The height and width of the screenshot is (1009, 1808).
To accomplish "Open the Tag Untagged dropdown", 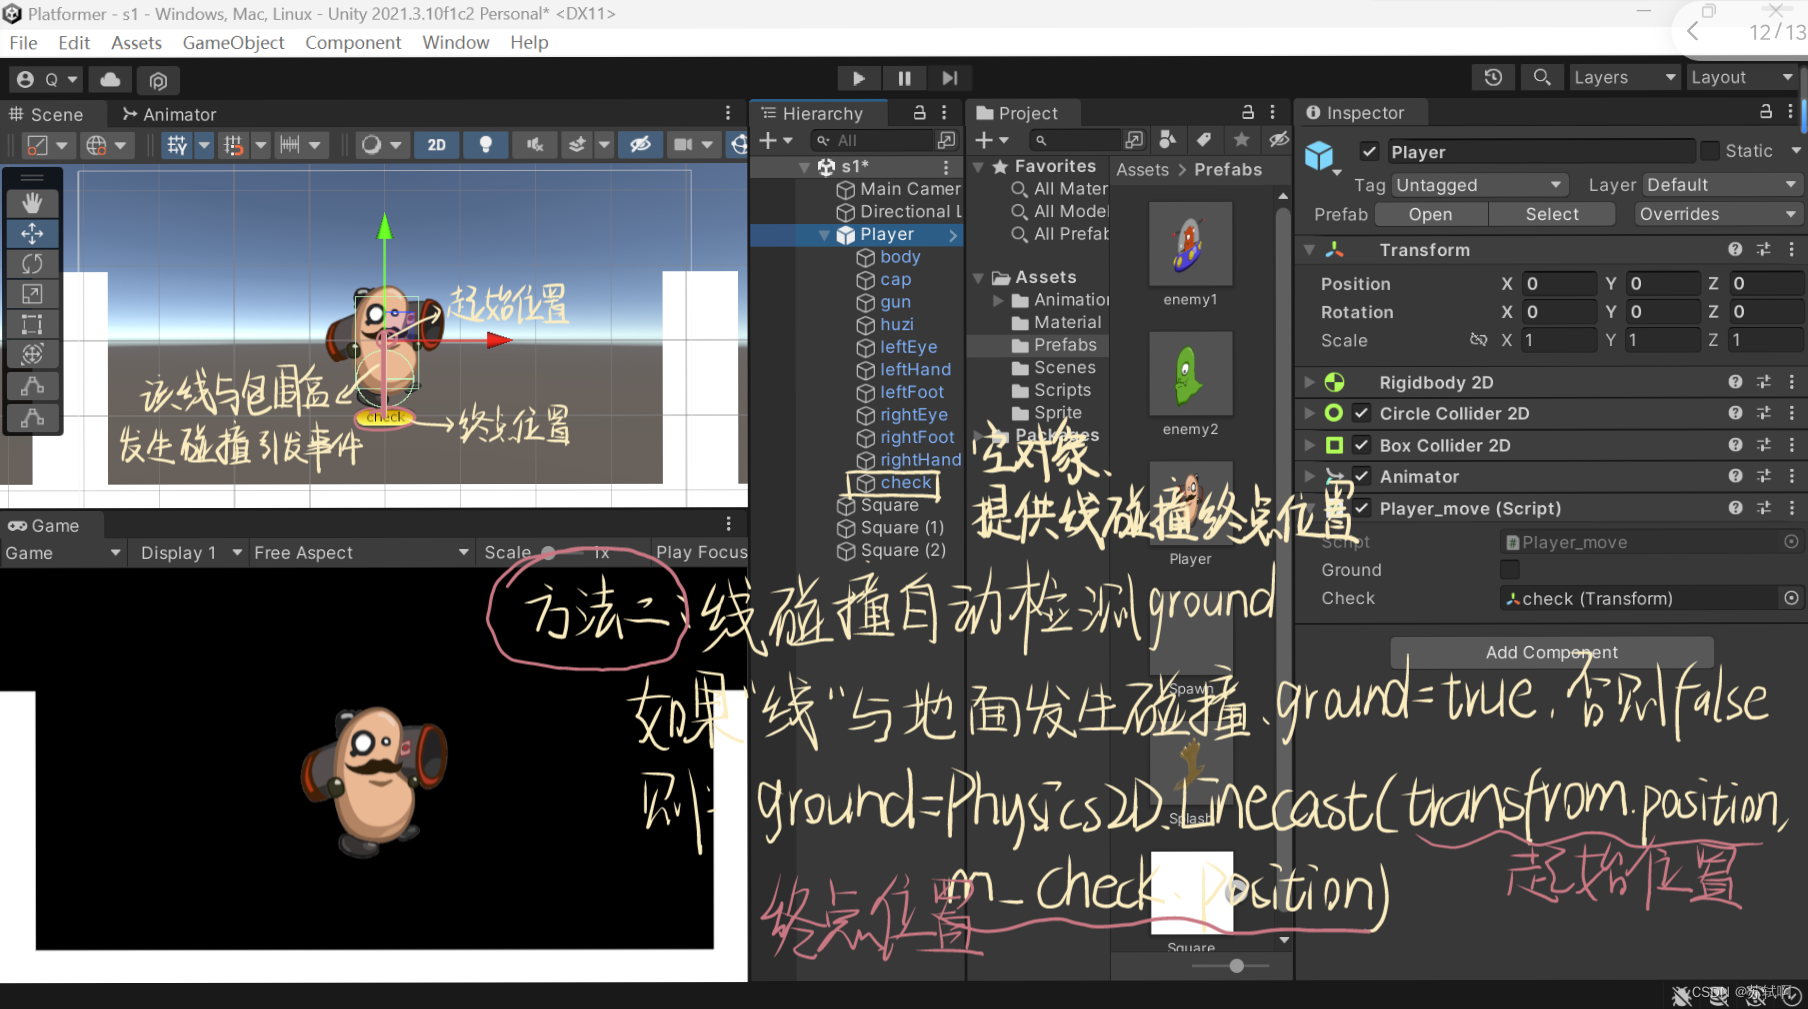I will click(x=1479, y=185).
